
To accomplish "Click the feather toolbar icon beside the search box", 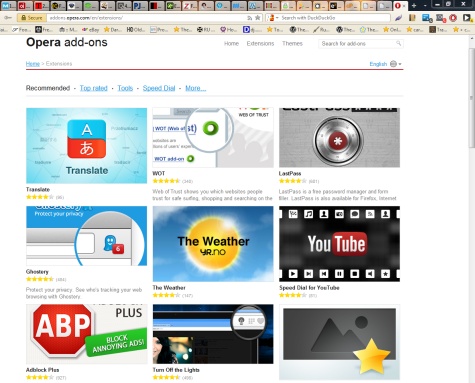I will coord(399,18).
